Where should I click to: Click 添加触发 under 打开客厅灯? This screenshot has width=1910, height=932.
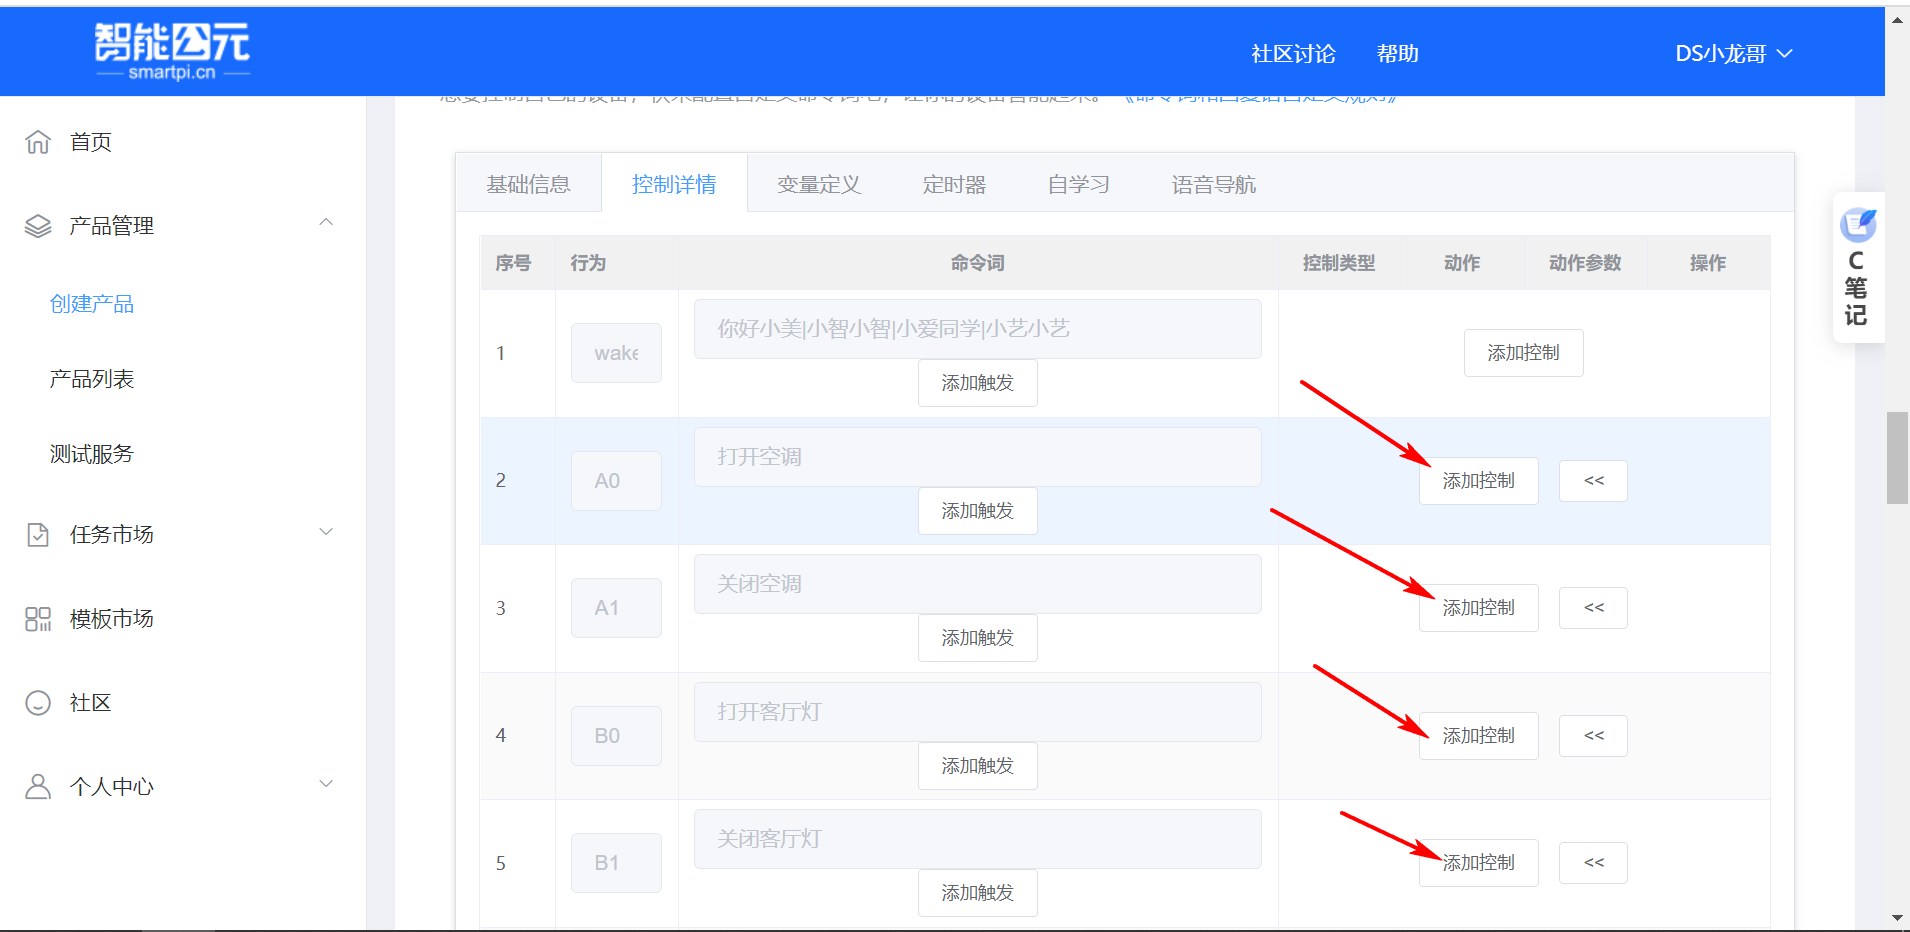click(977, 766)
